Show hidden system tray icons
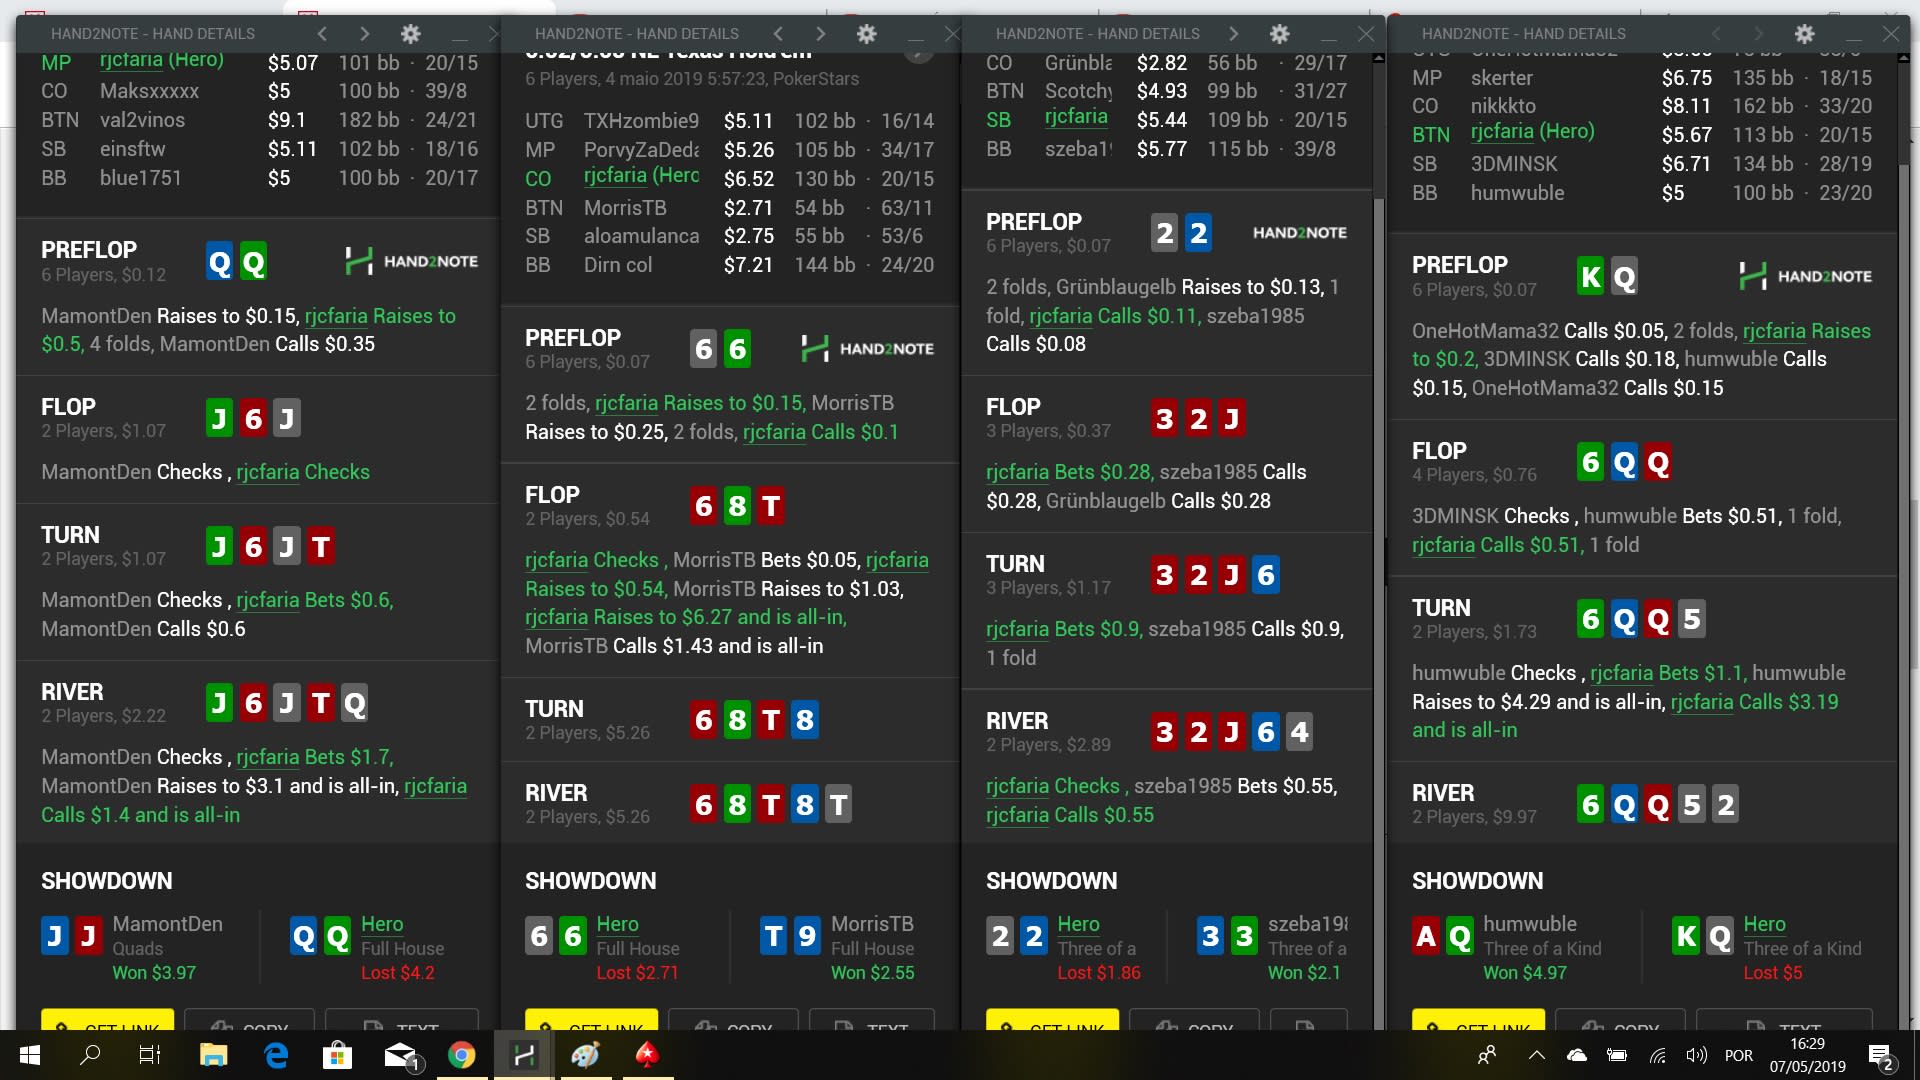The image size is (1920, 1080). click(x=1537, y=1055)
